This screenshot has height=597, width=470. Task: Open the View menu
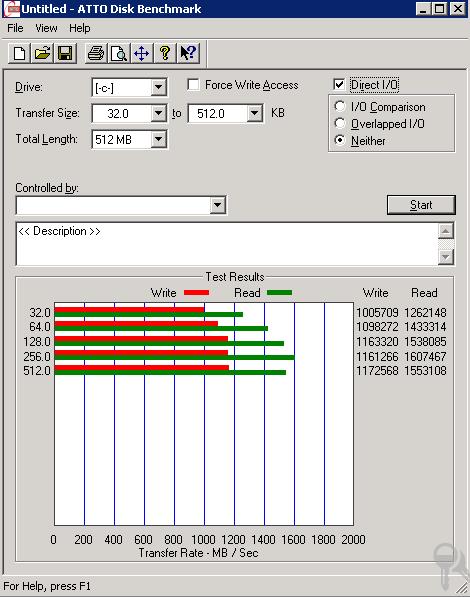tap(46, 28)
